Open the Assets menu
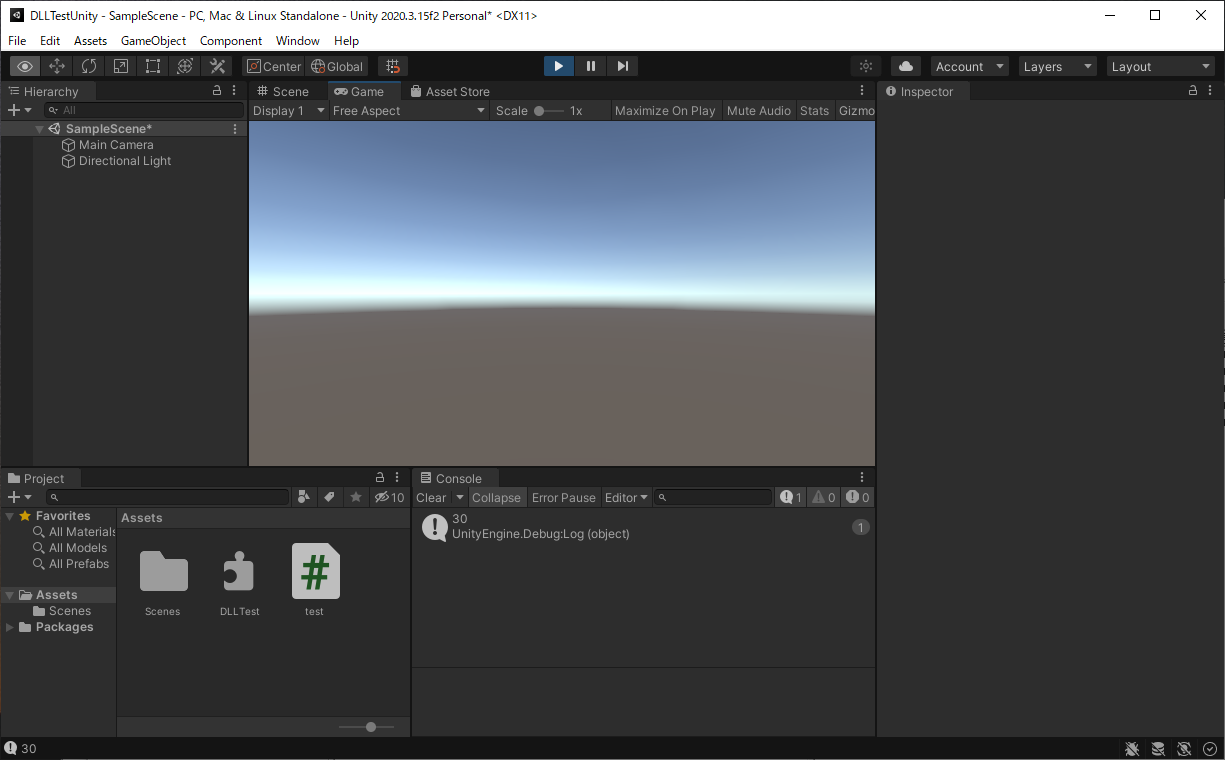The height and width of the screenshot is (760, 1225). point(90,41)
